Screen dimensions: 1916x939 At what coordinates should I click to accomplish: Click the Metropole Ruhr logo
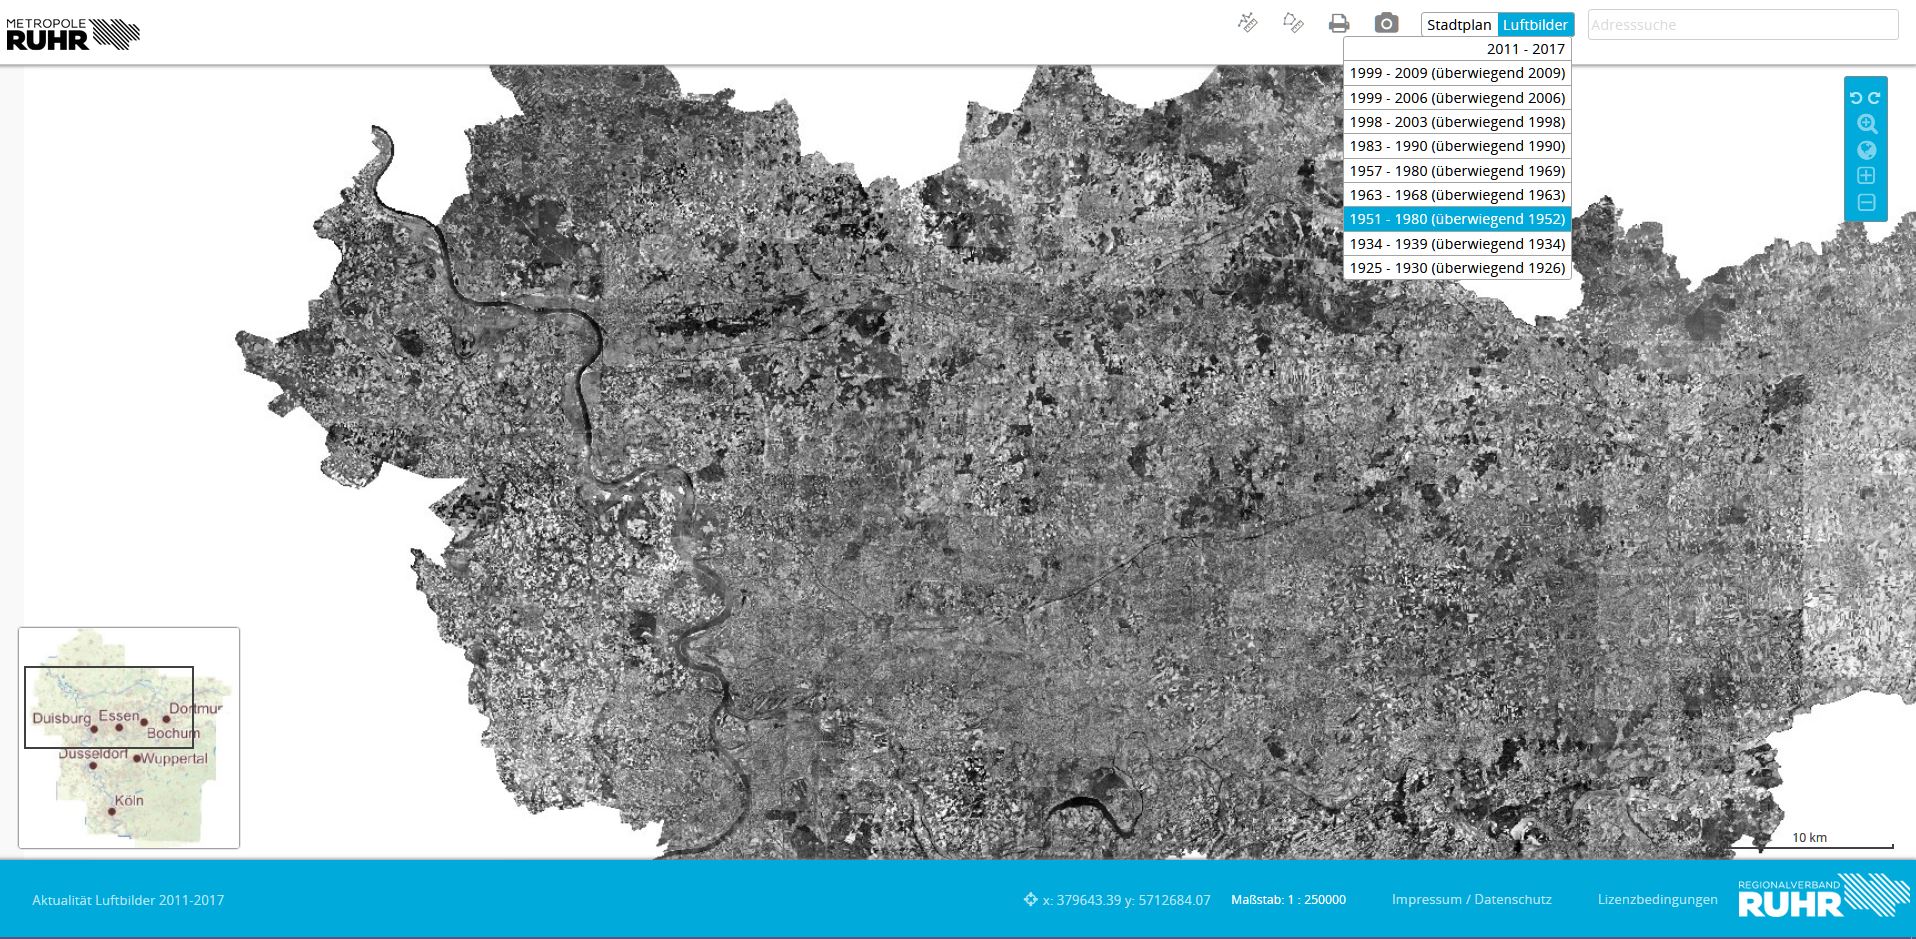72,33
